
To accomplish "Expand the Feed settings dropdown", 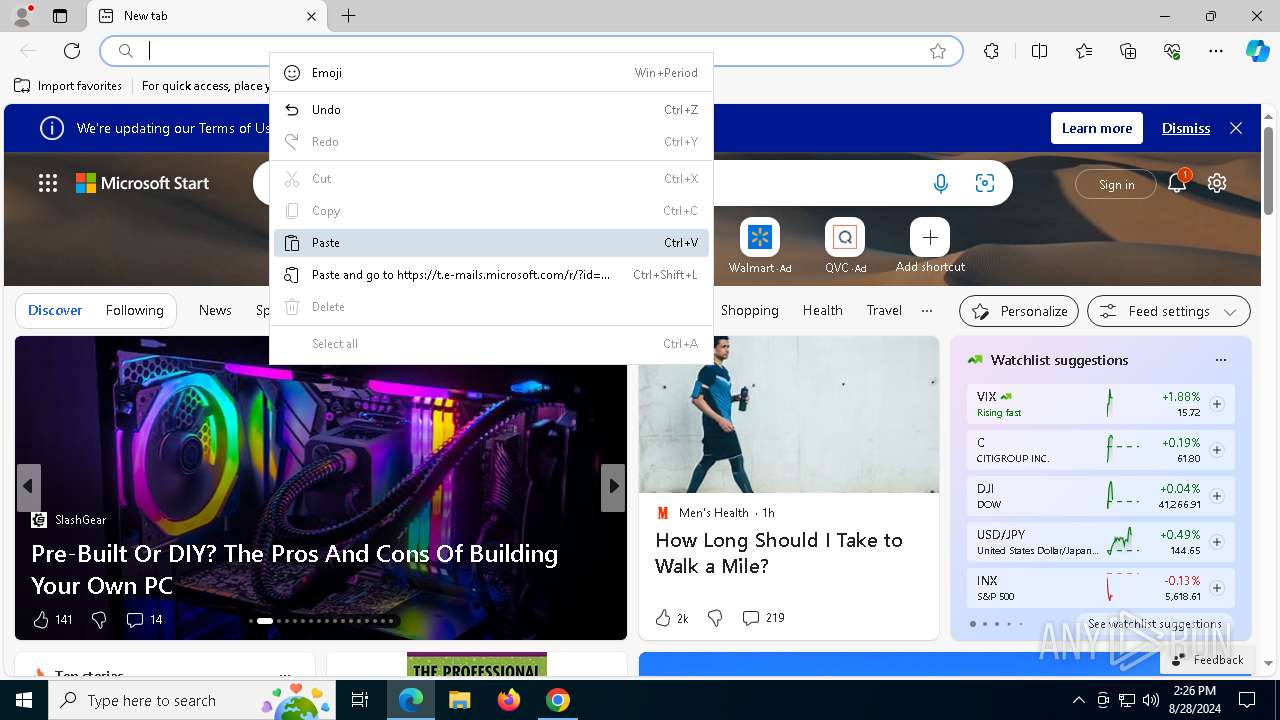I will (x=1169, y=311).
